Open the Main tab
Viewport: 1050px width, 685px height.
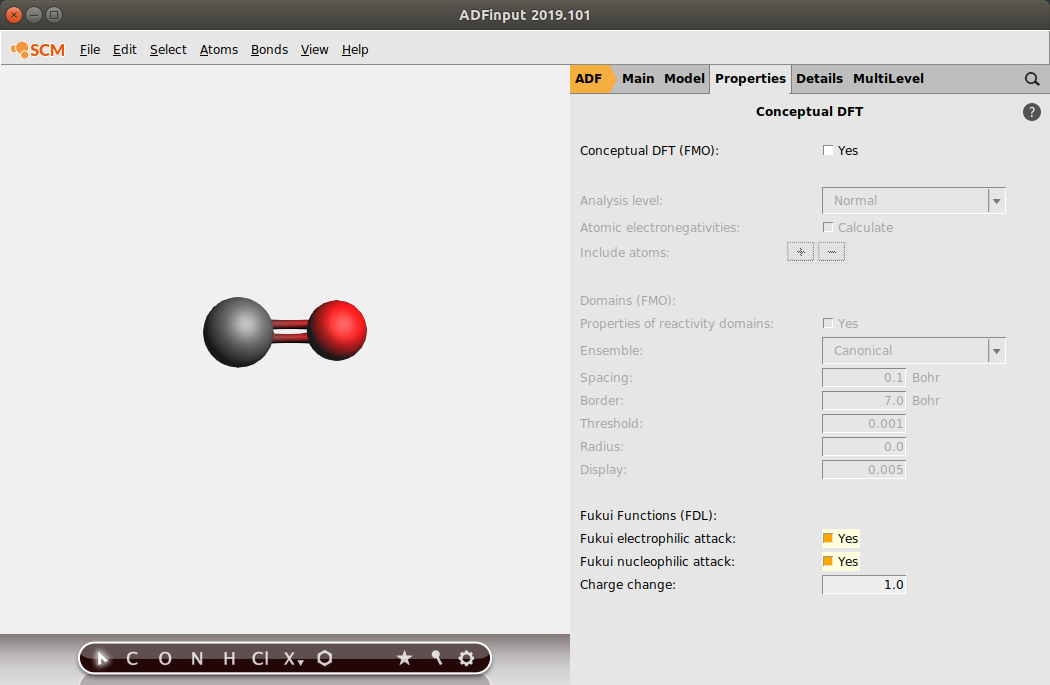(x=638, y=79)
